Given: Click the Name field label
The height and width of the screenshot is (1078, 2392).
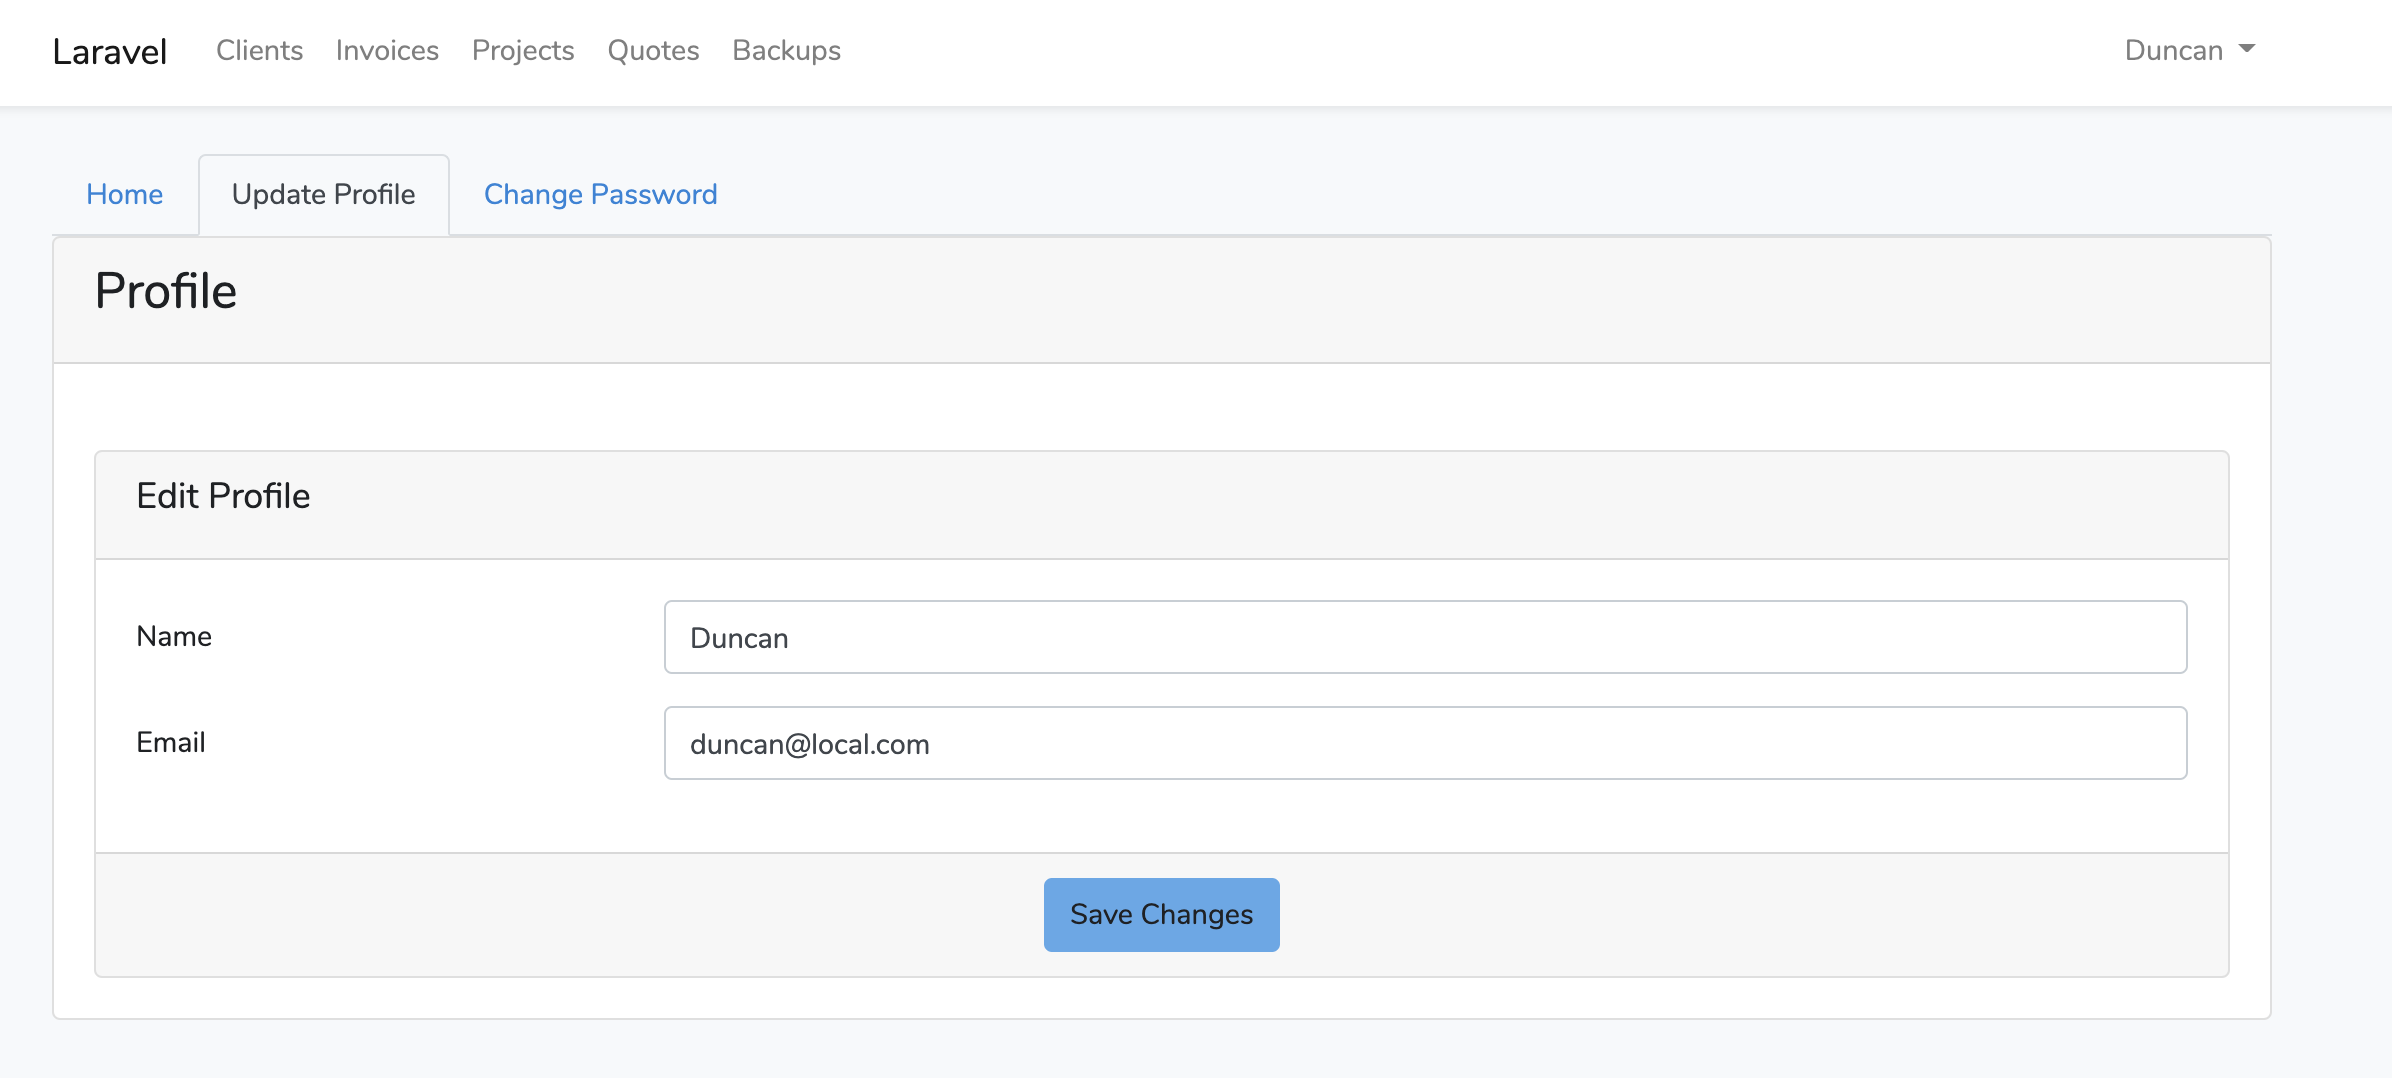Looking at the screenshot, I should pos(174,636).
